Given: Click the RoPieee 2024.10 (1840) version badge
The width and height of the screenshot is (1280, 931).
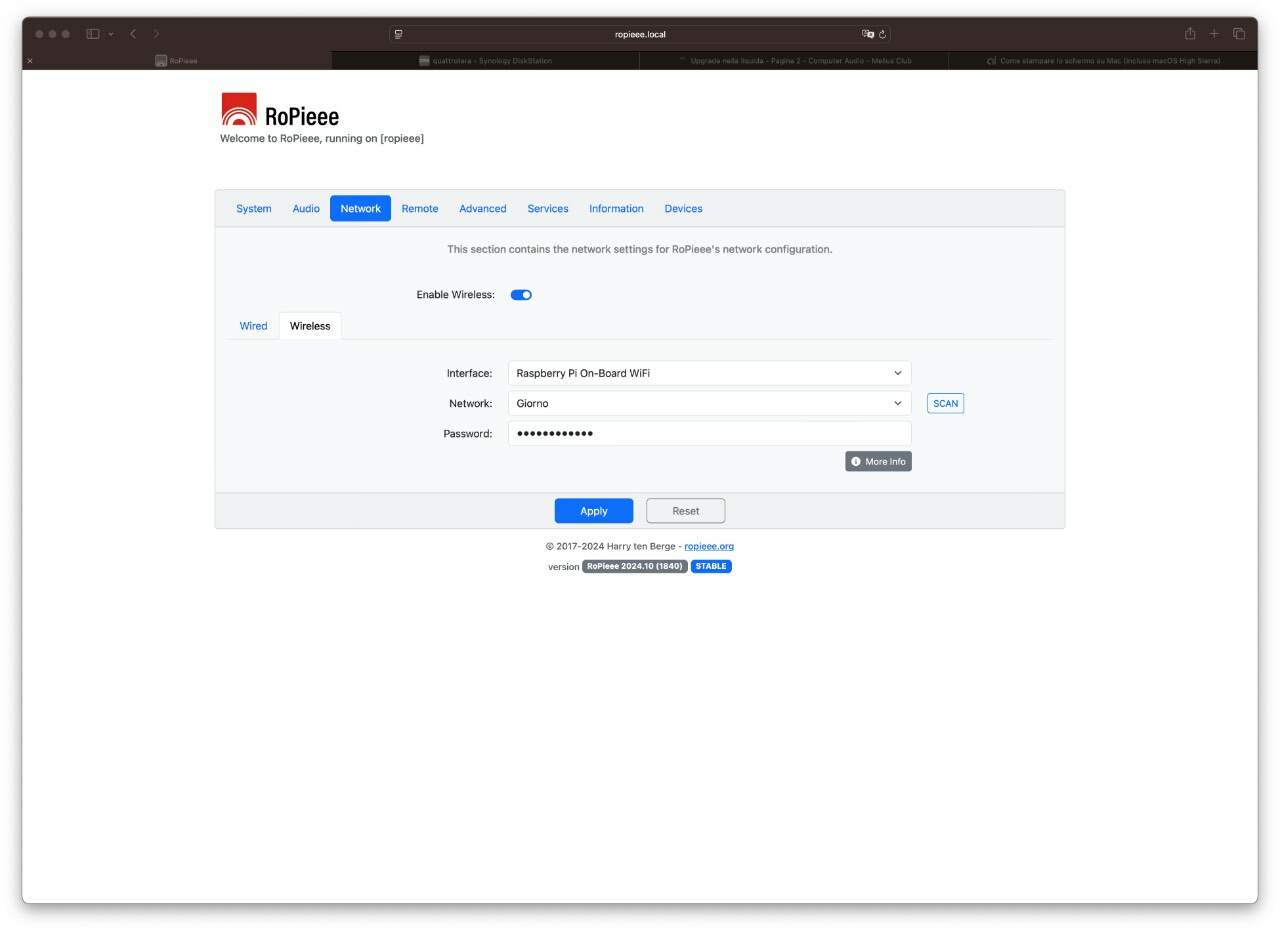Looking at the screenshot, I should [x=635, y=566].
